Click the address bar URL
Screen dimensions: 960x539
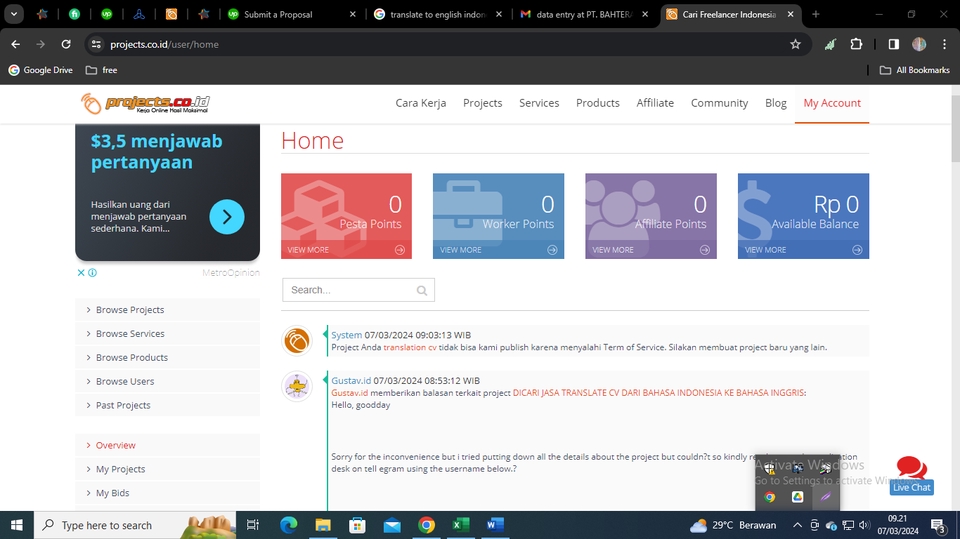click(x=164, y=44)
